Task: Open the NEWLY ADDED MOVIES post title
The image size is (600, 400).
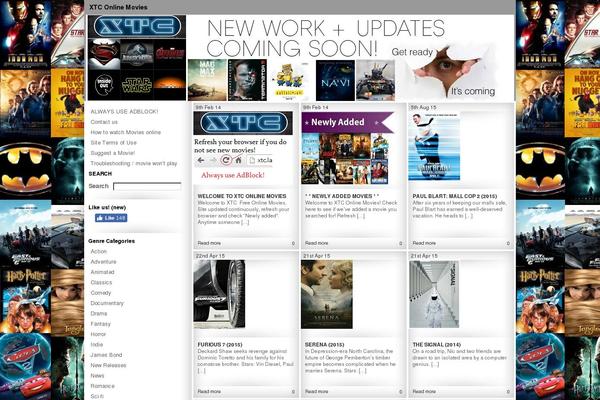Action: [342, 196]
